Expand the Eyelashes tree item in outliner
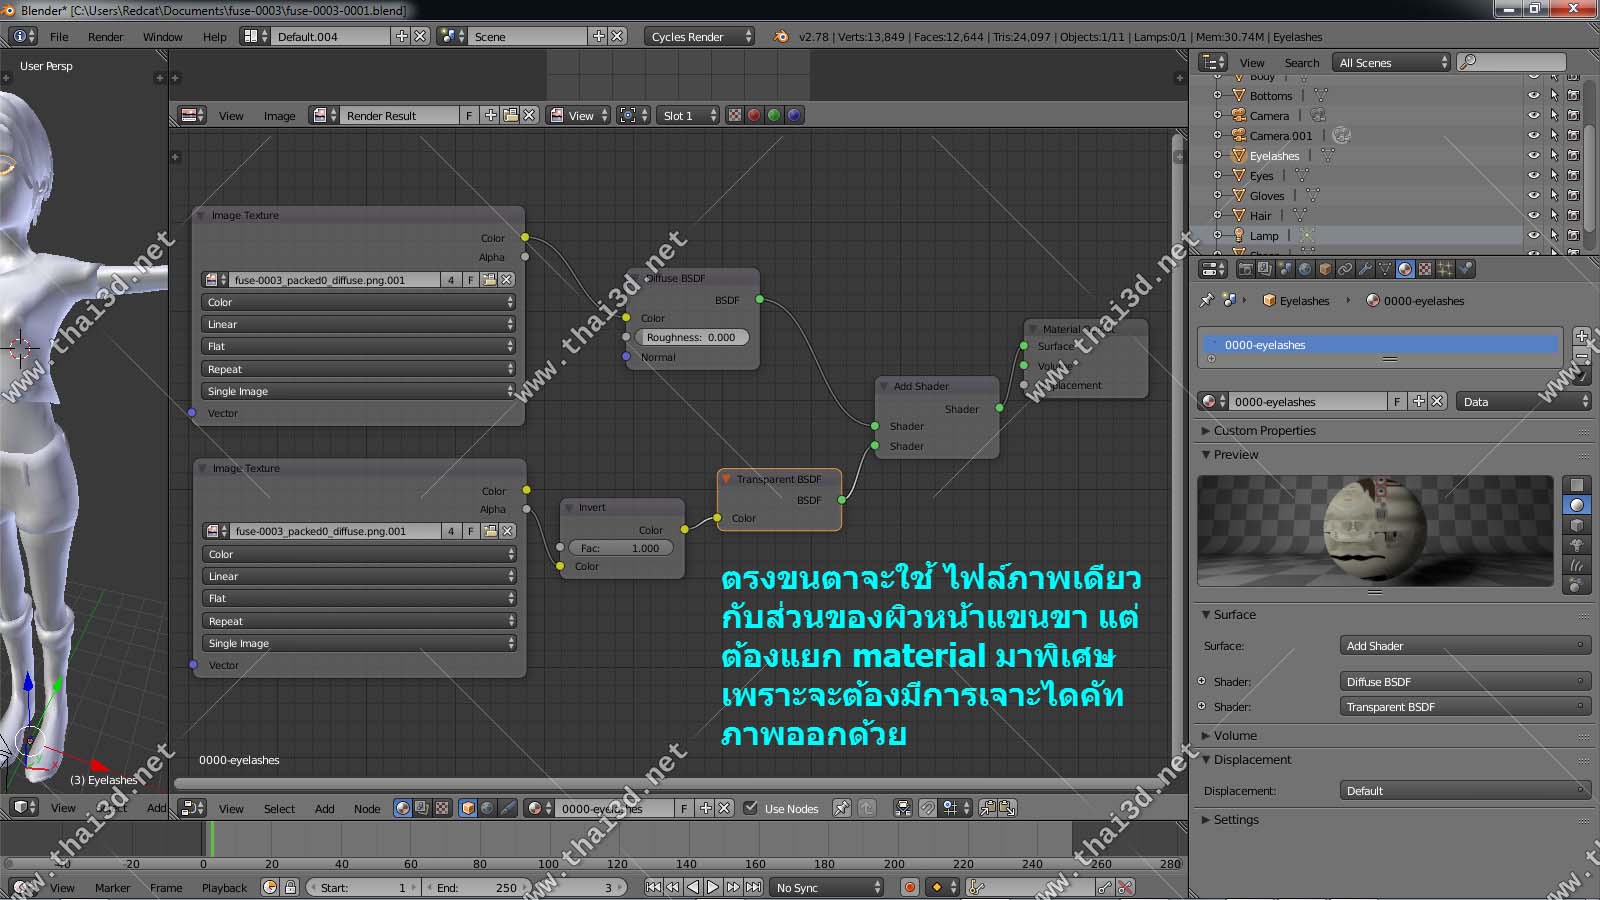The width and height of the screenshot is (1600, 900). pos(1217,155)
